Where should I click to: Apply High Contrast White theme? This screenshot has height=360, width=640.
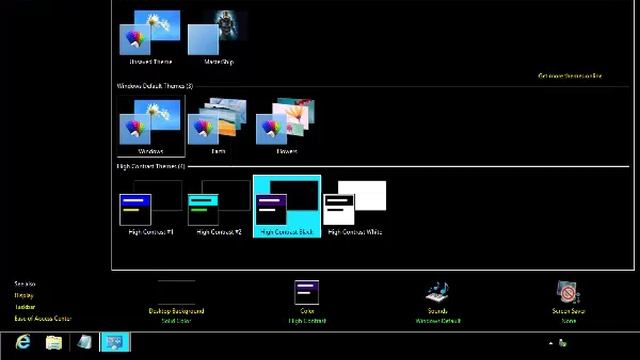355,207
